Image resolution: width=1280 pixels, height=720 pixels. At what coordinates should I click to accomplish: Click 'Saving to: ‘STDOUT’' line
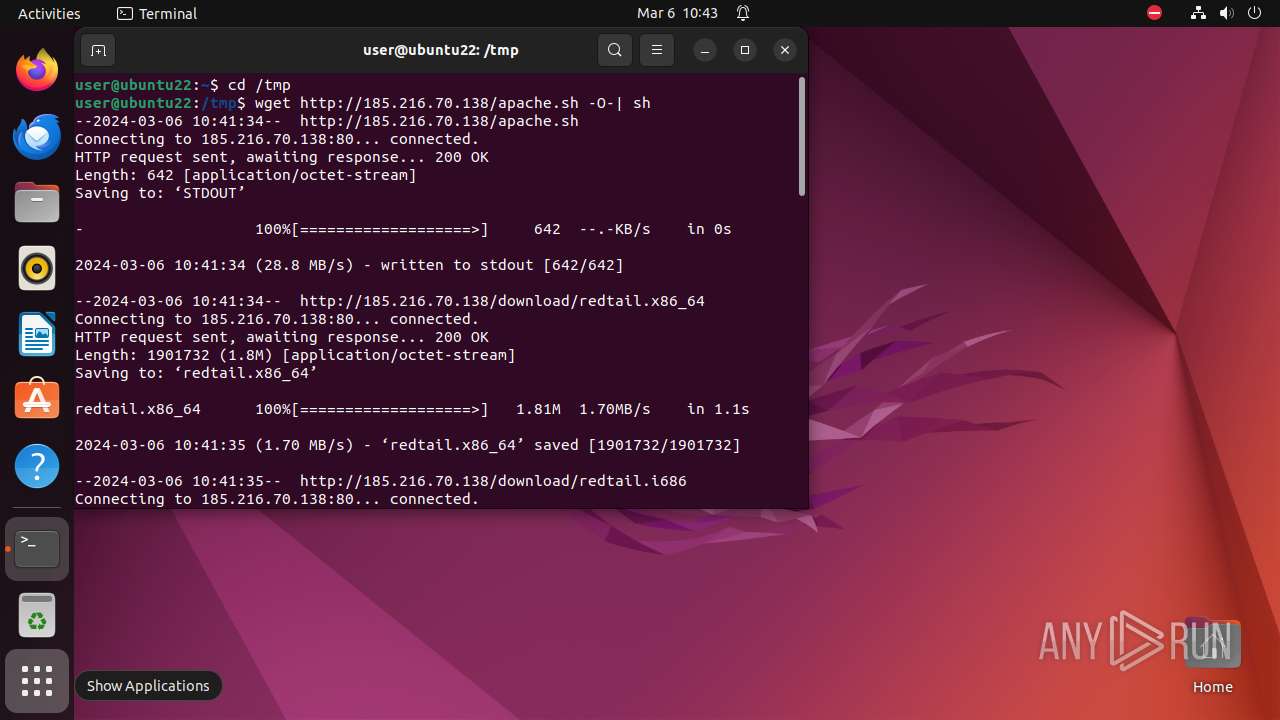(160, 193)
